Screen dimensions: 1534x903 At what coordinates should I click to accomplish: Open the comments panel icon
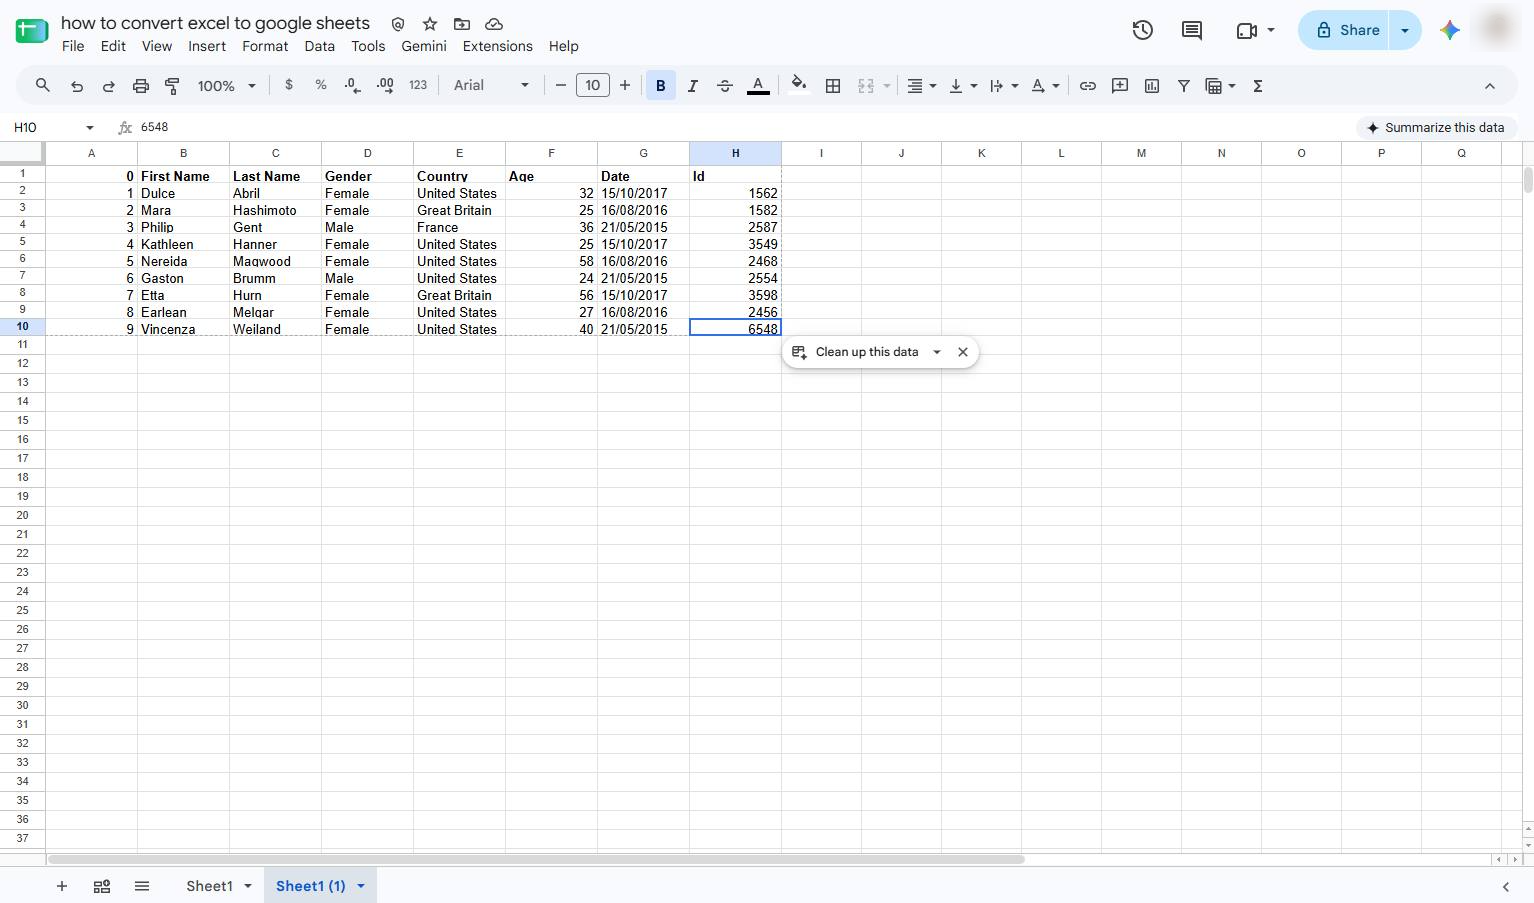(x=1192, y=30)
